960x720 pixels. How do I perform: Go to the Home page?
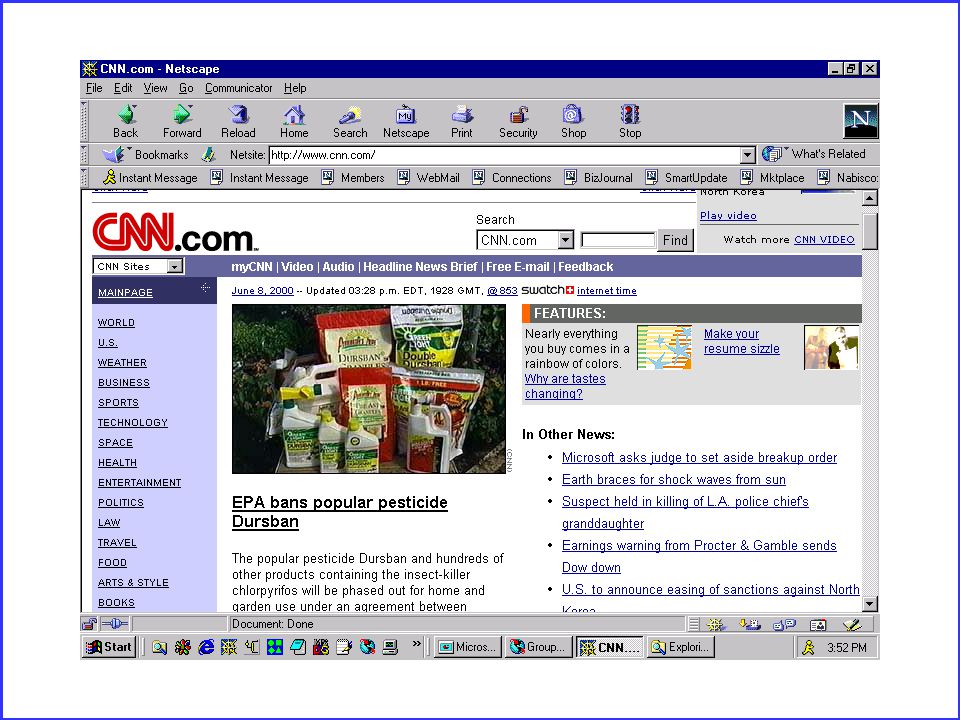point(294,121)
